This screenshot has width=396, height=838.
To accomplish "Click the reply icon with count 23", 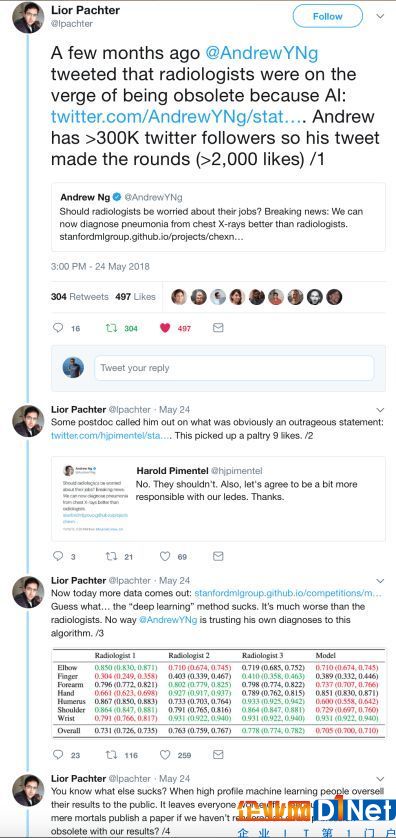I will pyautogui.click(x=58, y=755).
